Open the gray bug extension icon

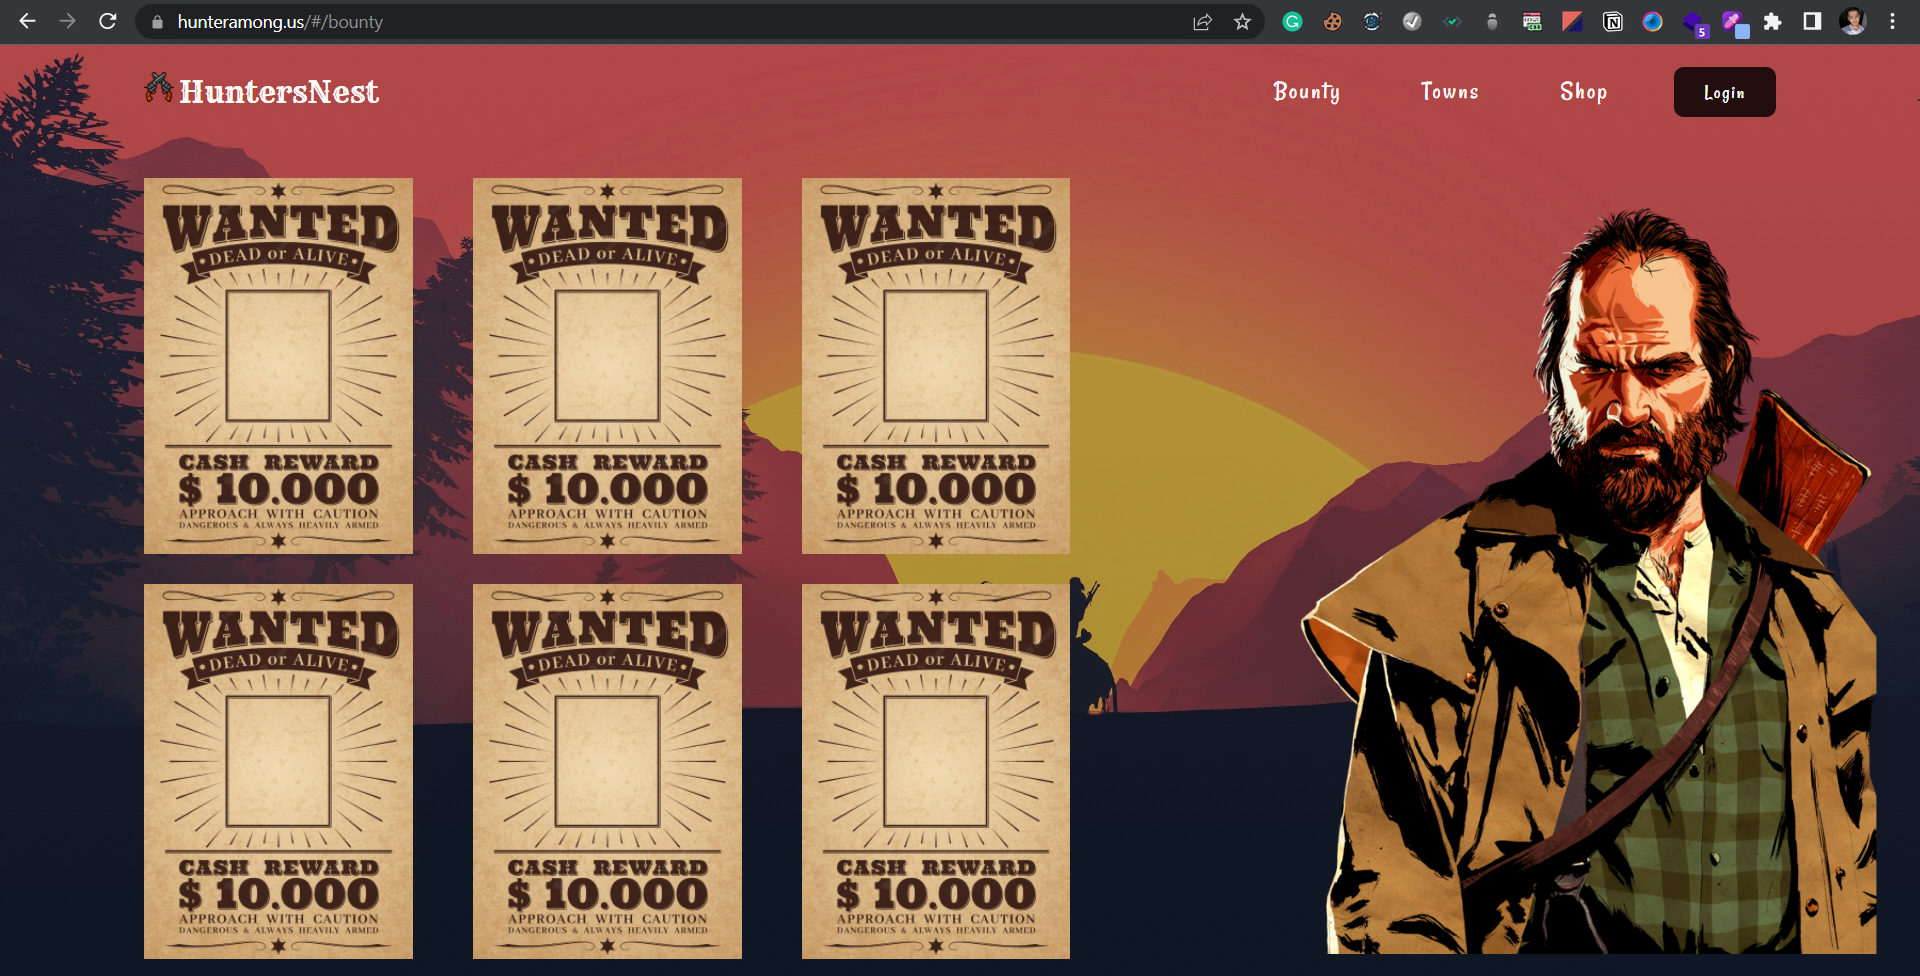(x=1492, y=22)
